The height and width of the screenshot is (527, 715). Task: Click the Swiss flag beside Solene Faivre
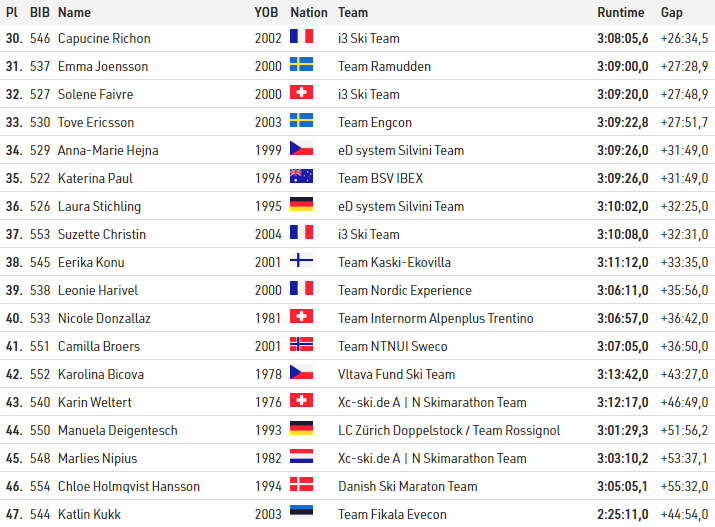tap(301, 94)
